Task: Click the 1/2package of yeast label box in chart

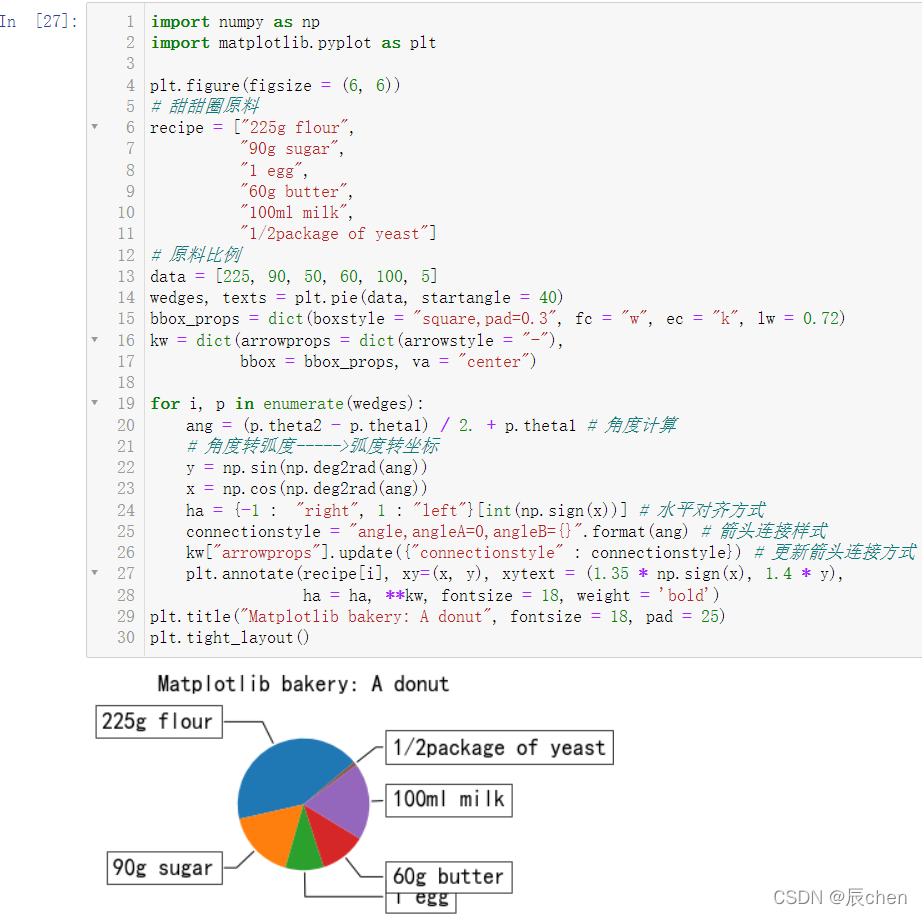Action: [x=499, y=748]
